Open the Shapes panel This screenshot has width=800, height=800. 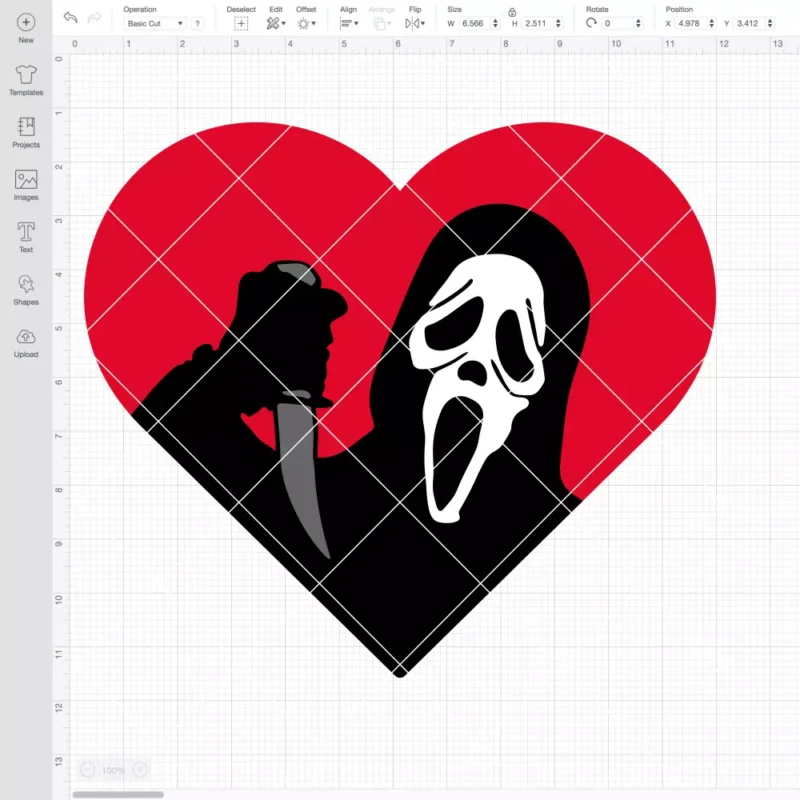26,290
